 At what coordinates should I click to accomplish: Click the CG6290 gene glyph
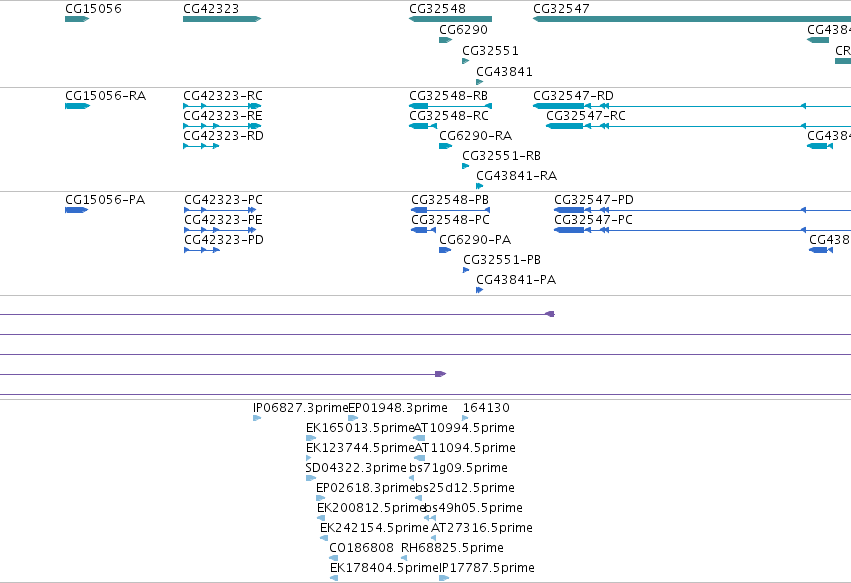[446, 40]
